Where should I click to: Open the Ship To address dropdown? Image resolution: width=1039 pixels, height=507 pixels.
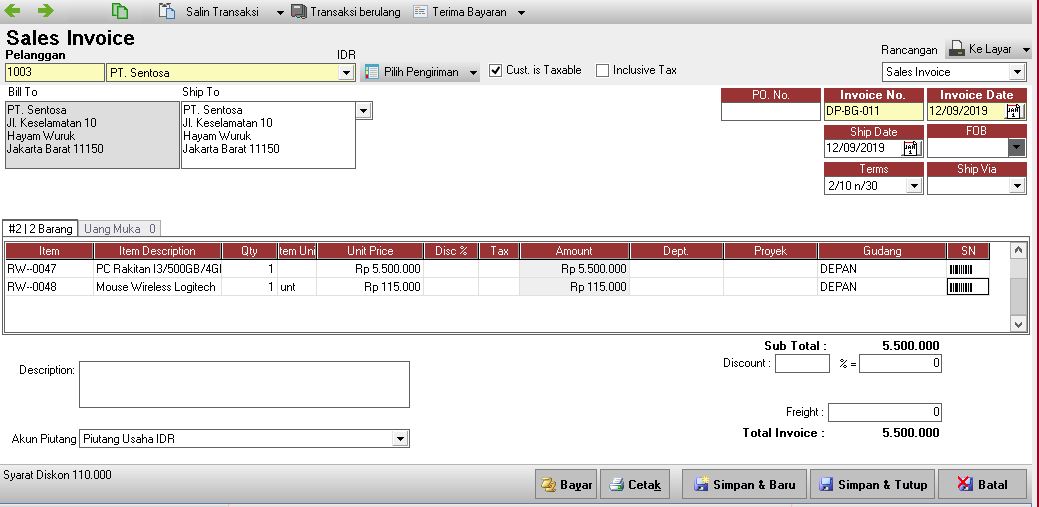[x=363, y=110]
